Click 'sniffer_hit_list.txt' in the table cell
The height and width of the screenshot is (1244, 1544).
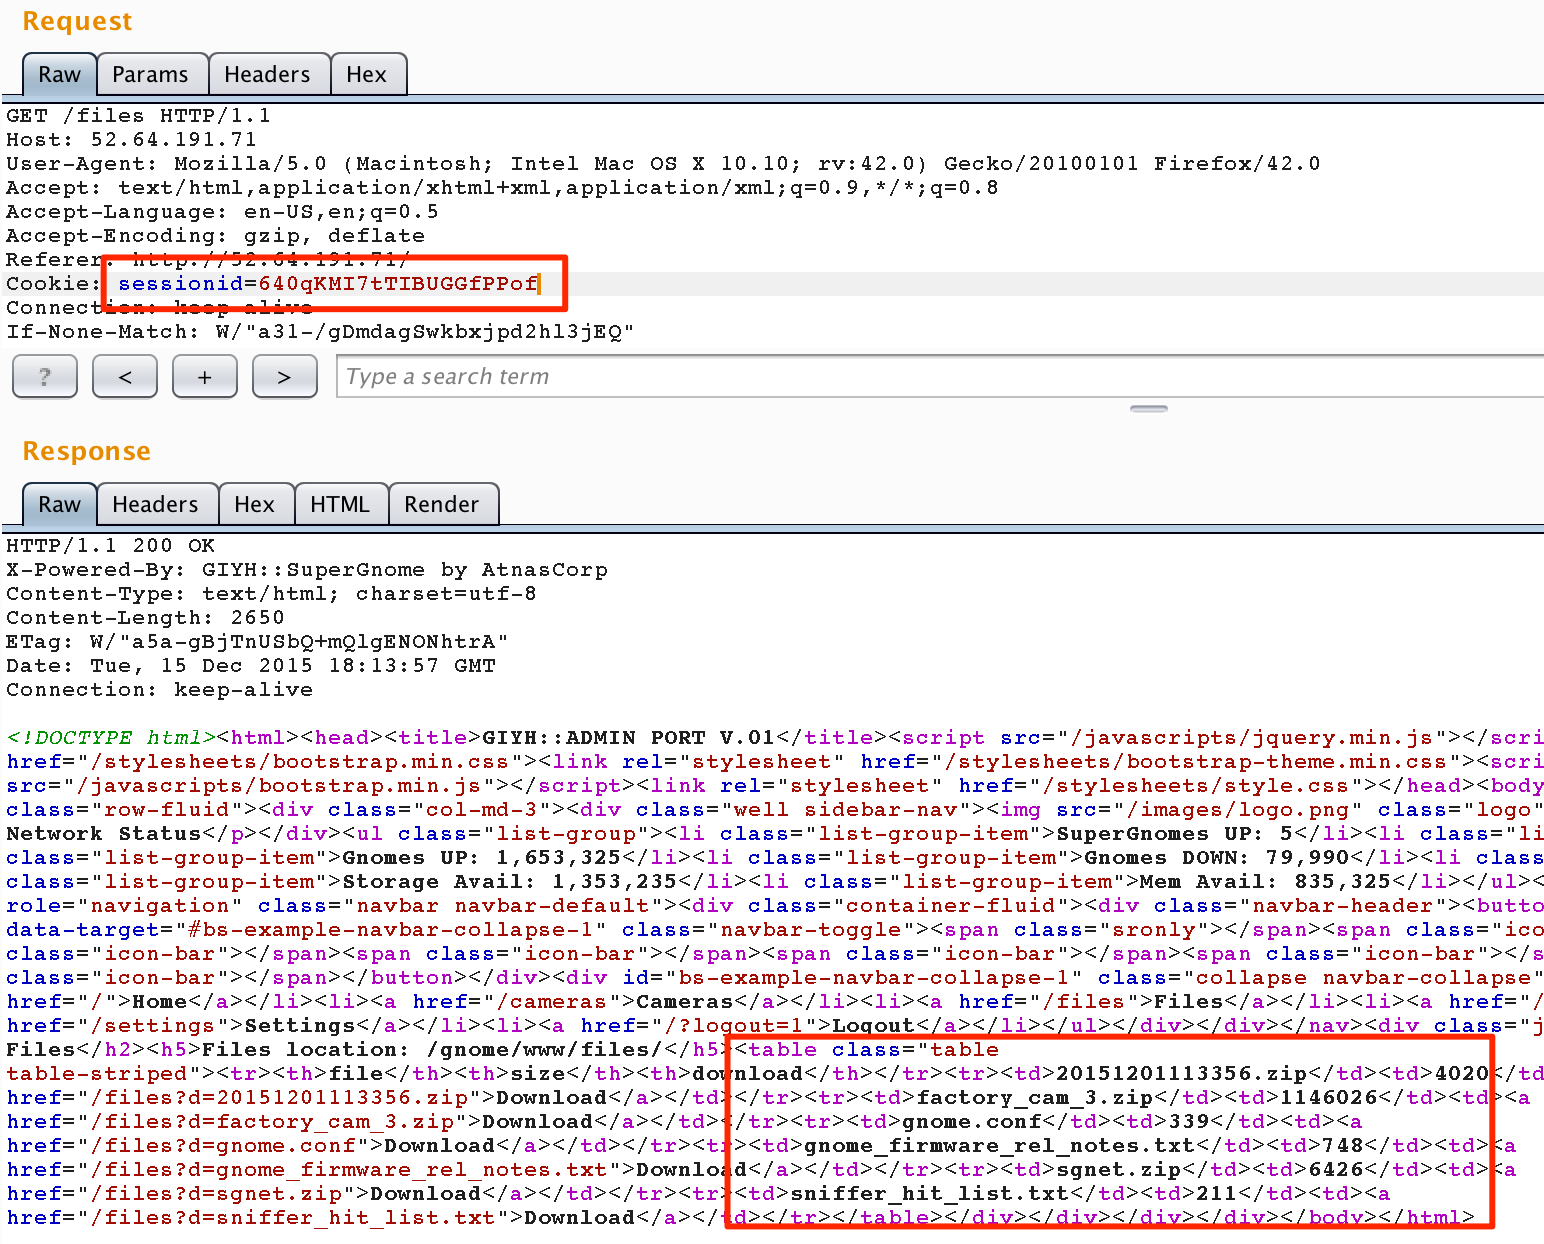coord(930,1194)
